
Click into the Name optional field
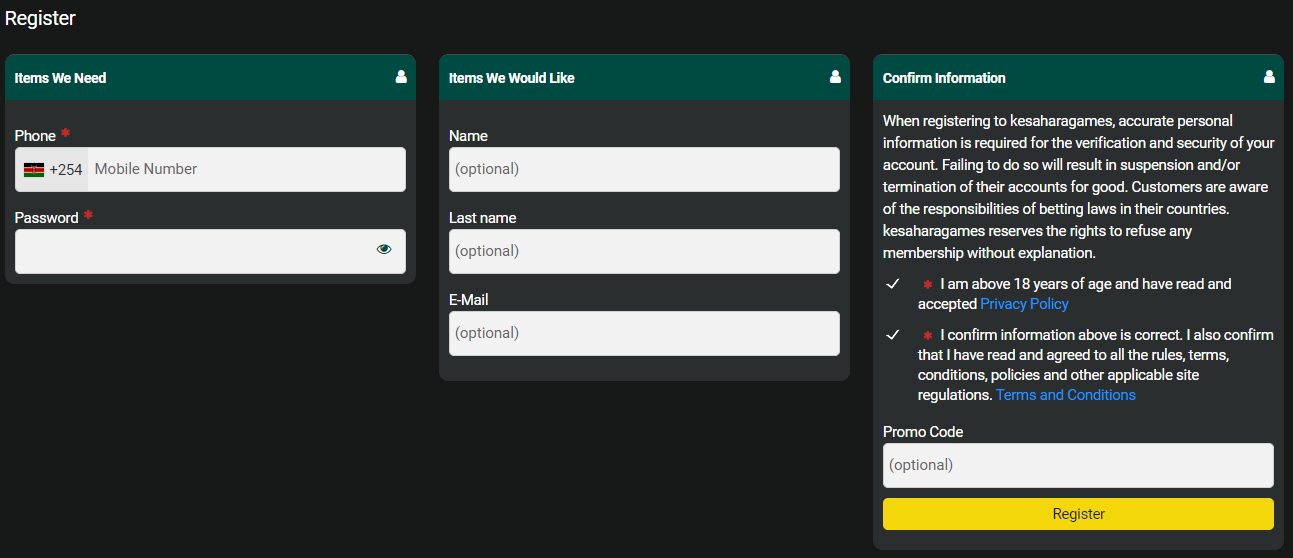[x=644, y=170]
